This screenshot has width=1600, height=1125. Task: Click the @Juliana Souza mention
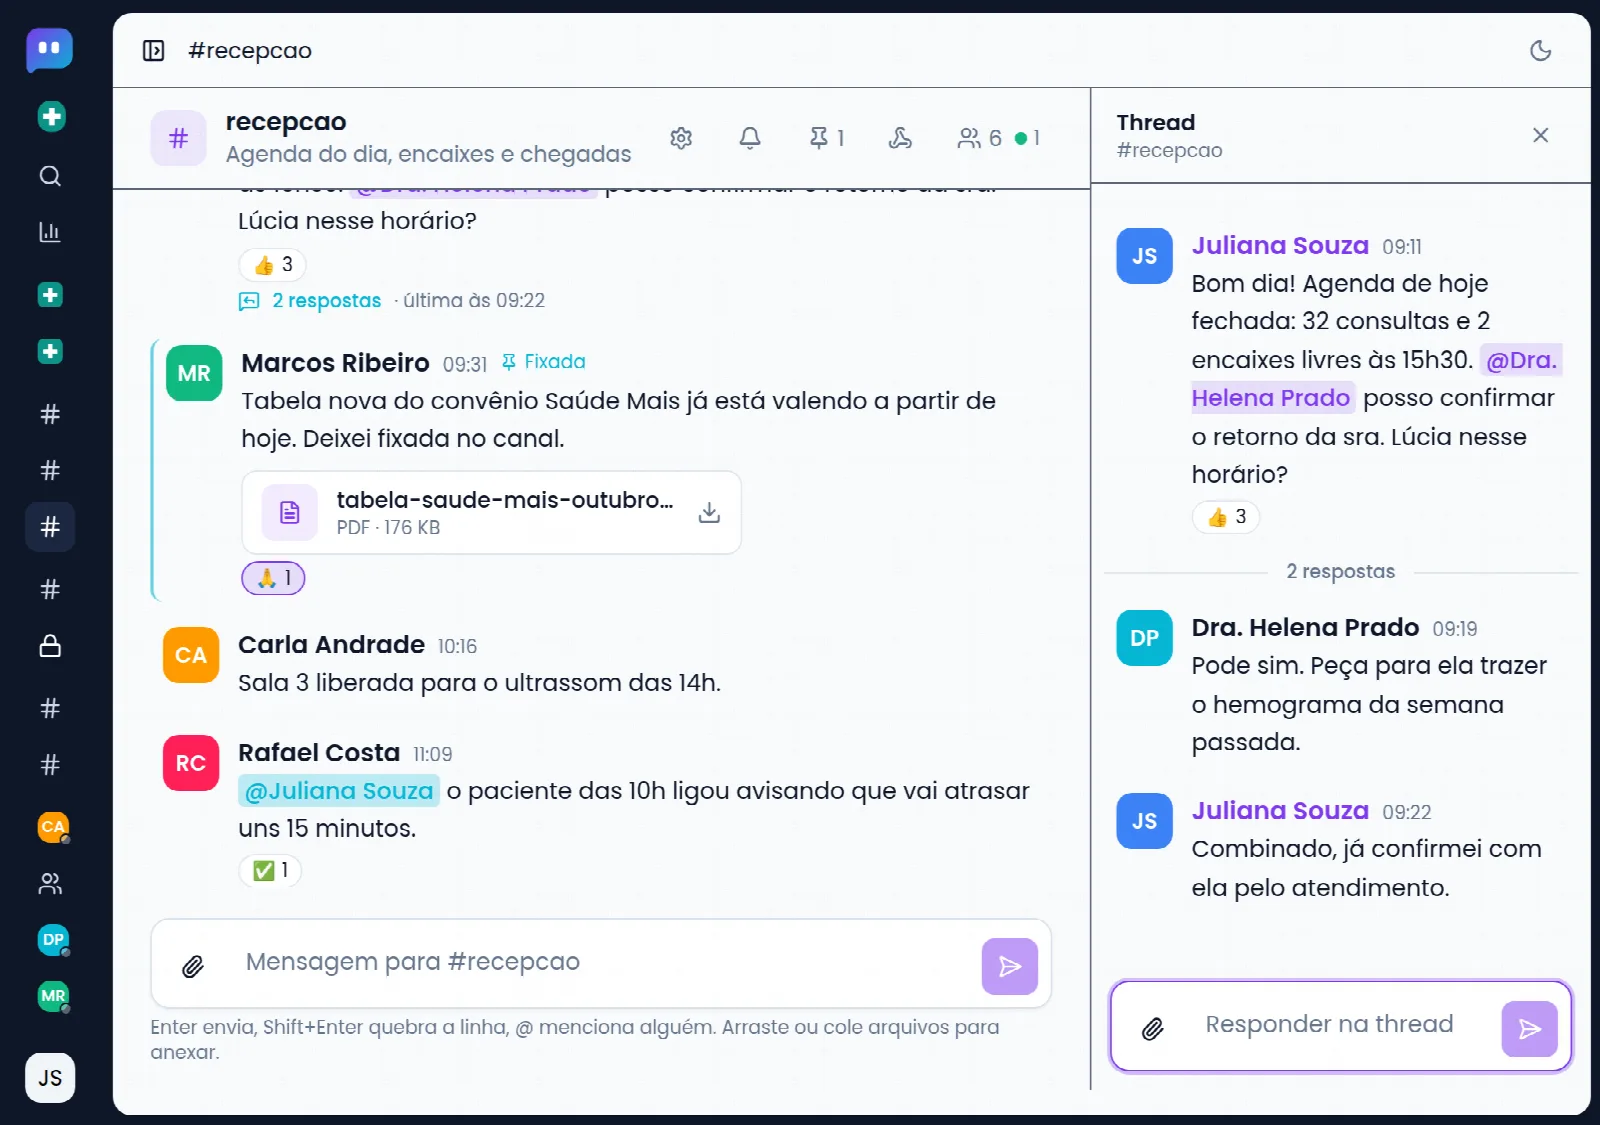click(x=339, y=791)
